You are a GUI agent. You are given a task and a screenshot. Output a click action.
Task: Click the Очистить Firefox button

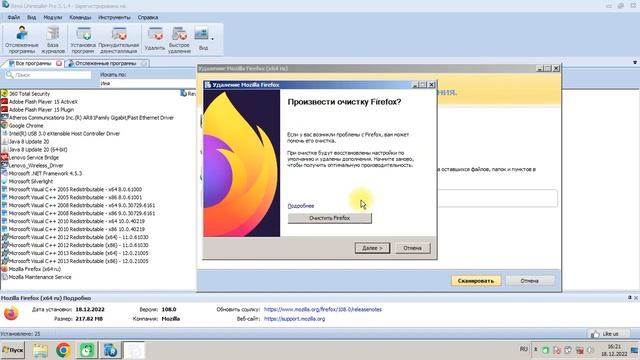[x=329, y=218]
